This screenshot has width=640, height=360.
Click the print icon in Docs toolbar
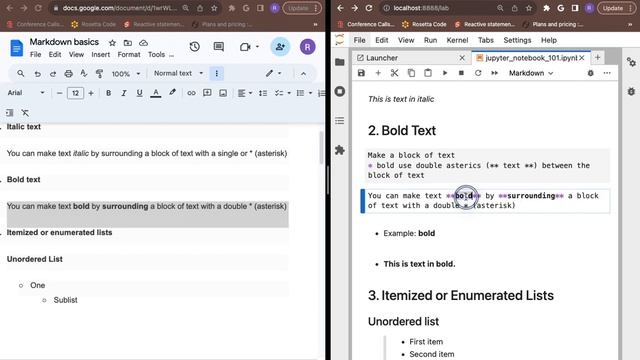pyautogui.click(x=69, y=74)
